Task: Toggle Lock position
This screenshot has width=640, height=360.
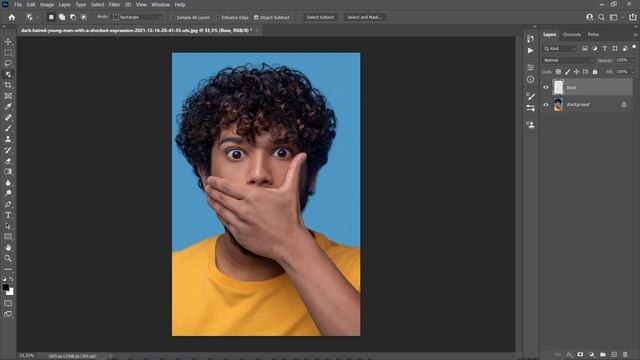Action: tap(576, 72)
